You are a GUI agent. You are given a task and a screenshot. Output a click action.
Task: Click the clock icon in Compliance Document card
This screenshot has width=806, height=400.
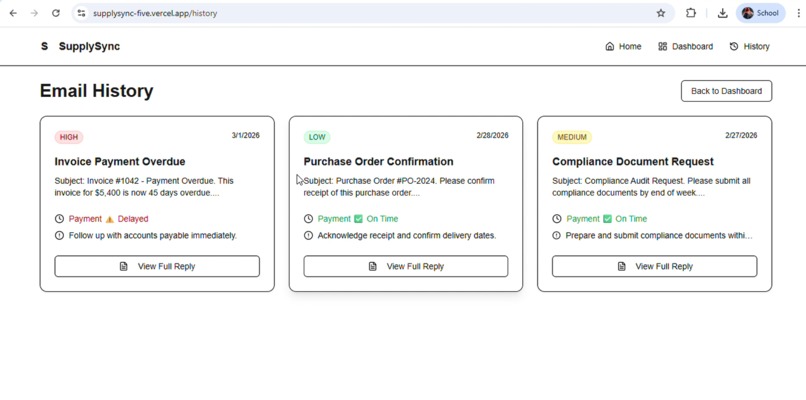coord(557,219)
